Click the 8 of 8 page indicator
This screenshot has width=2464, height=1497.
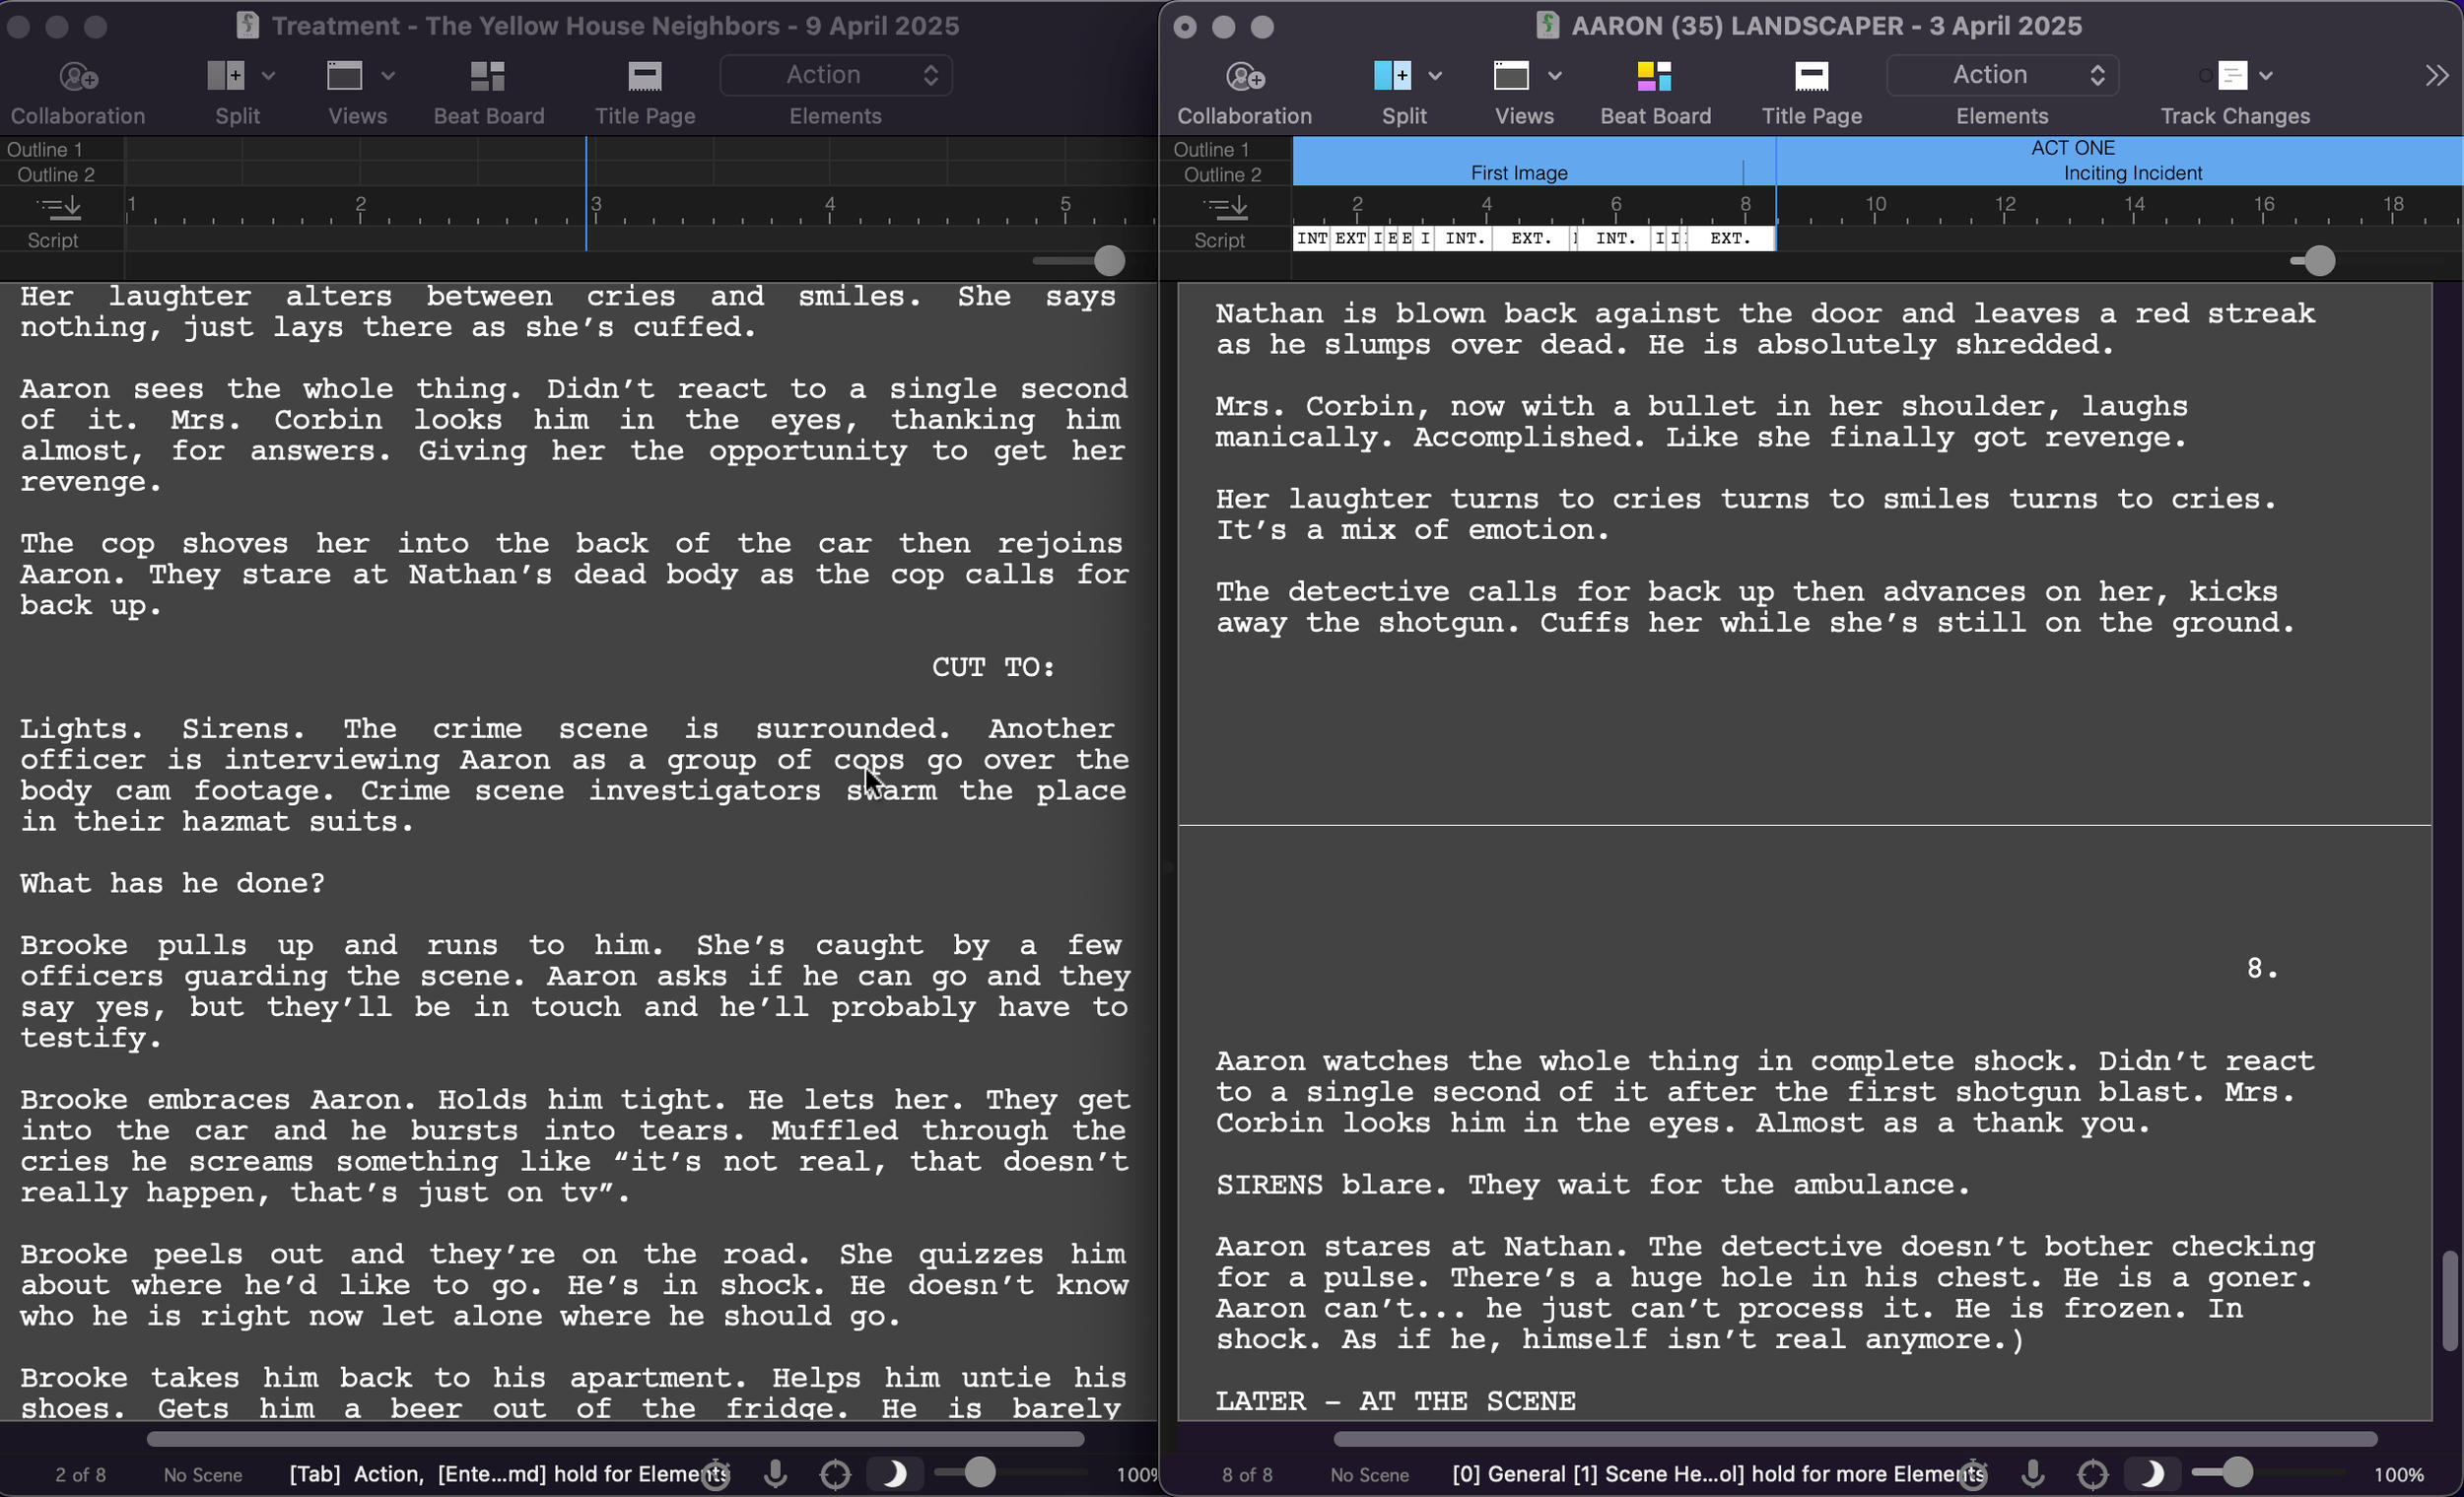[1247, 1475]
